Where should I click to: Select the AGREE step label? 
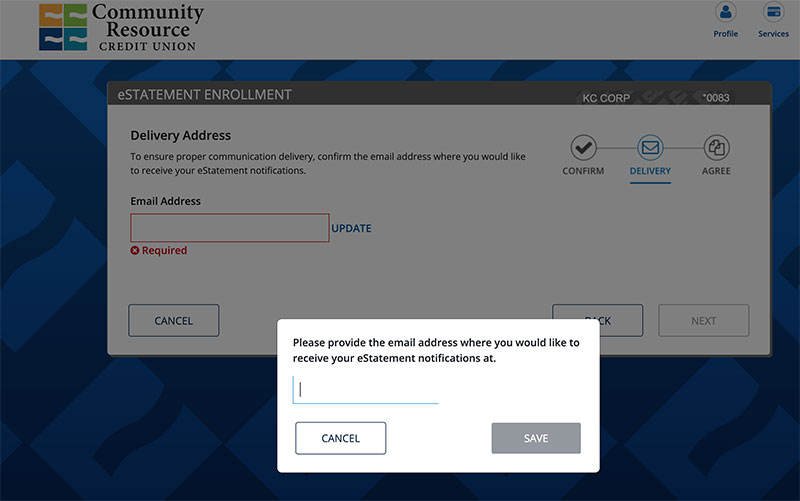[x=716, y=171]
